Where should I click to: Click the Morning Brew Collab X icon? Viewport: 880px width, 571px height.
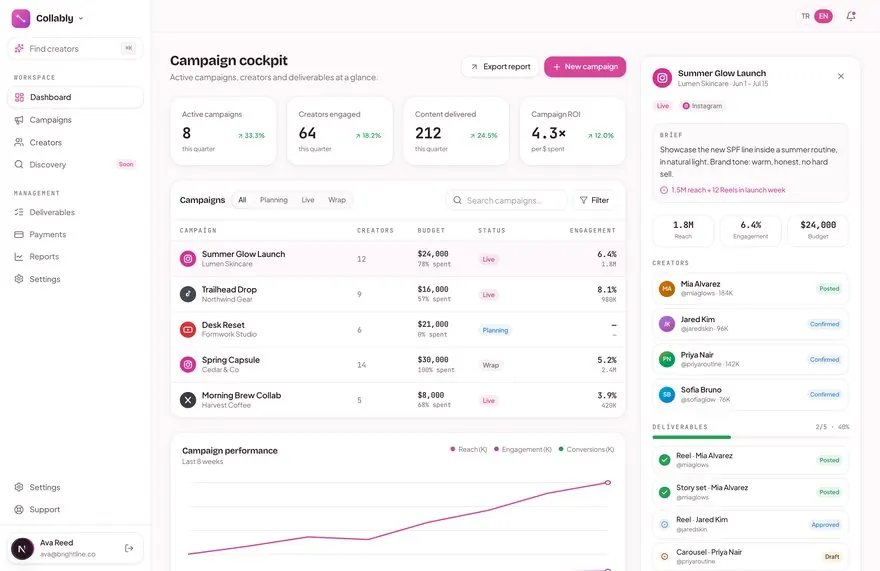(187, 400)
